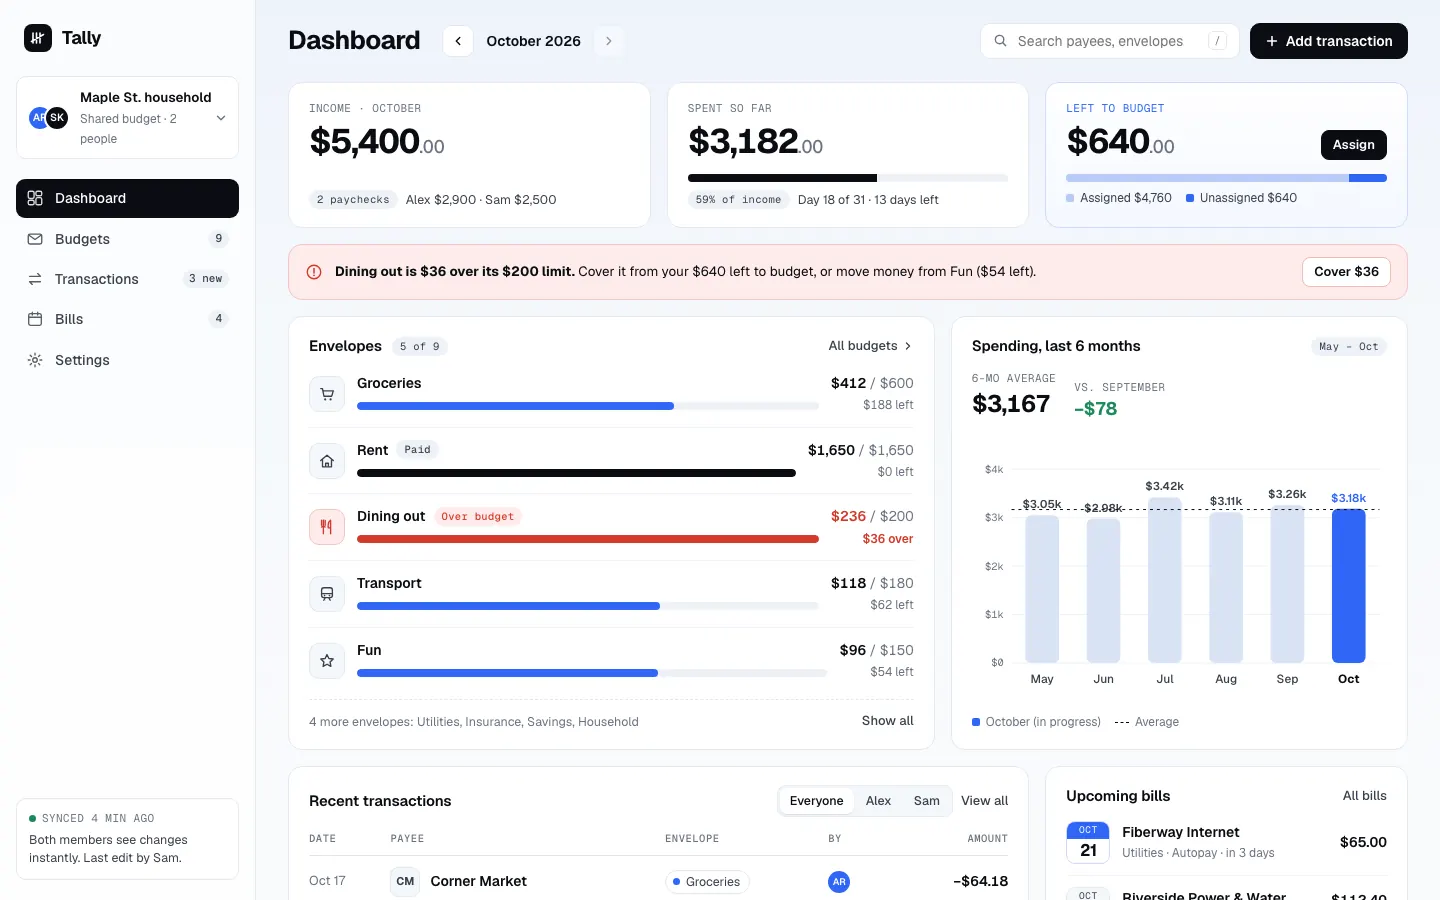Open the All bills link
The image size is (1440, 900).
pos(1365,796)
